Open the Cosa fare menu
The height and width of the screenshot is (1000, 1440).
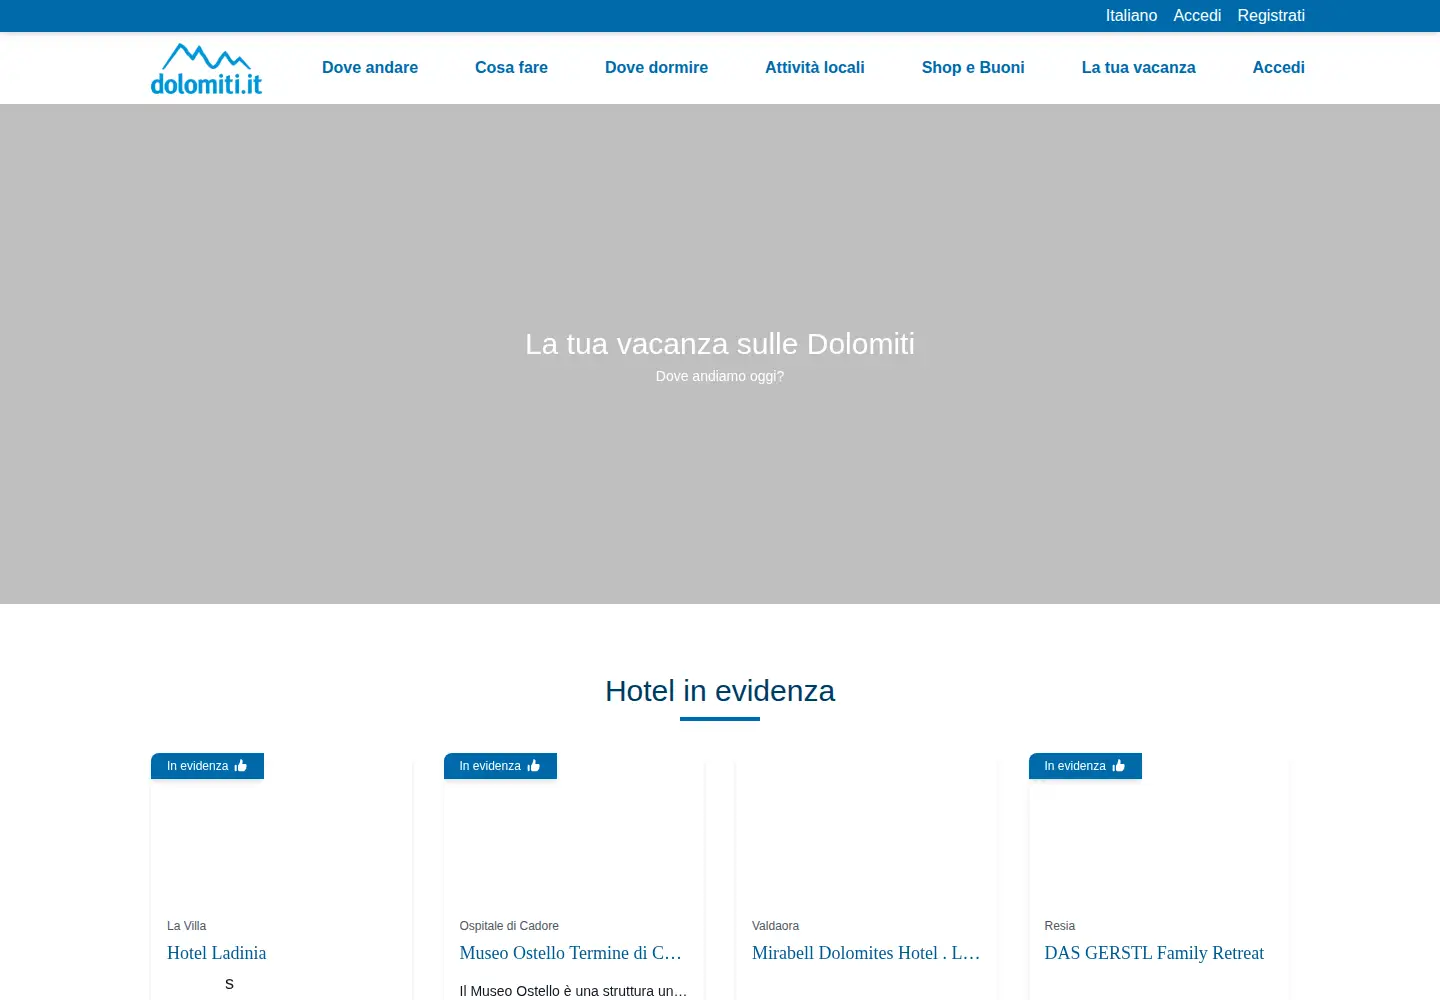(511, 68)
